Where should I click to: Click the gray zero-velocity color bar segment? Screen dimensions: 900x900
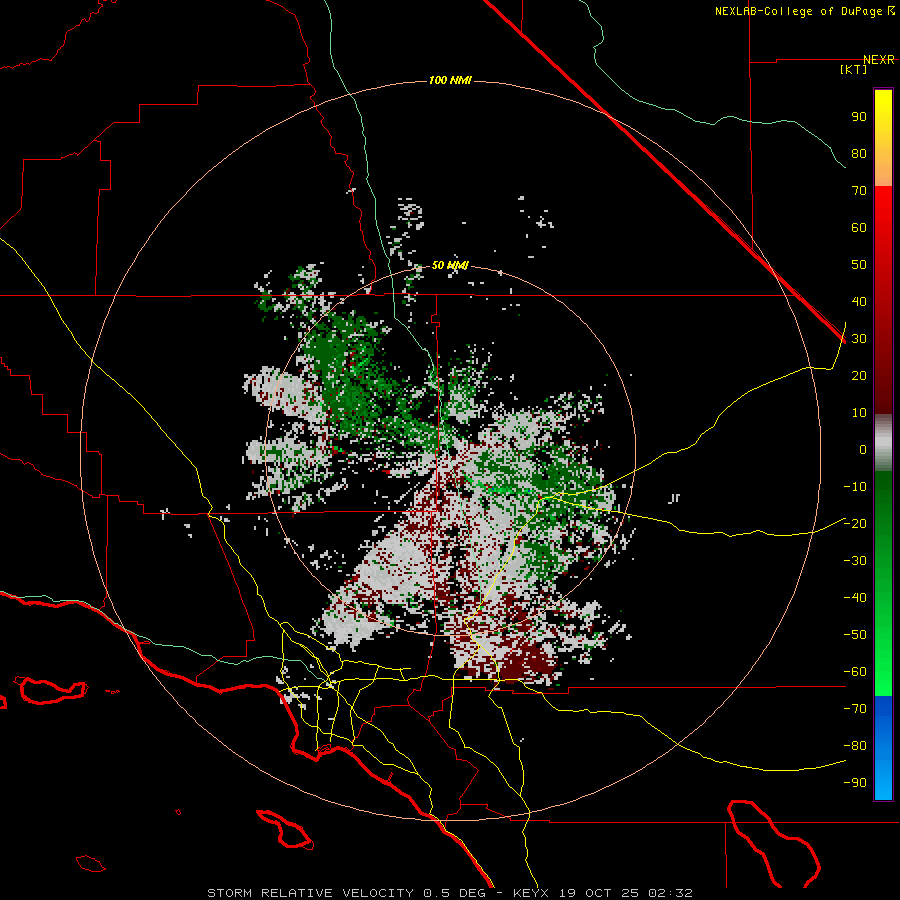pyautogui.click(x=883, y=442)
